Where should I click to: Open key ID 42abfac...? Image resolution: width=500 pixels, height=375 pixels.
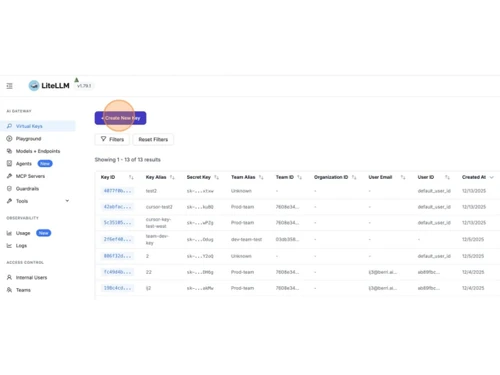point(117,207)
